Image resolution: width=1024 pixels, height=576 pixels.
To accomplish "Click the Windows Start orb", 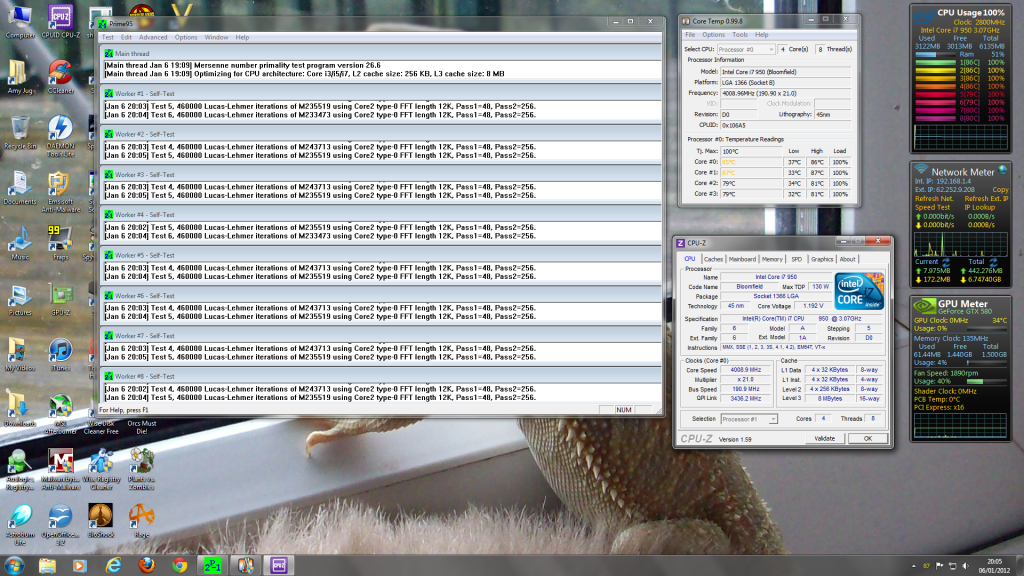I will pos(13,566).
